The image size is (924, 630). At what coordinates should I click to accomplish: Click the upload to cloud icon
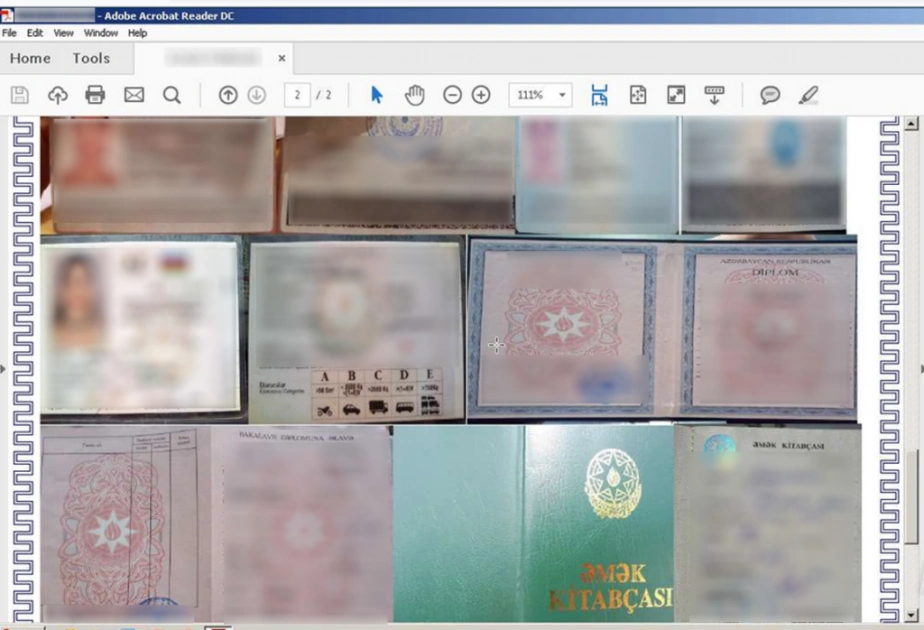[x=57, y=95]
